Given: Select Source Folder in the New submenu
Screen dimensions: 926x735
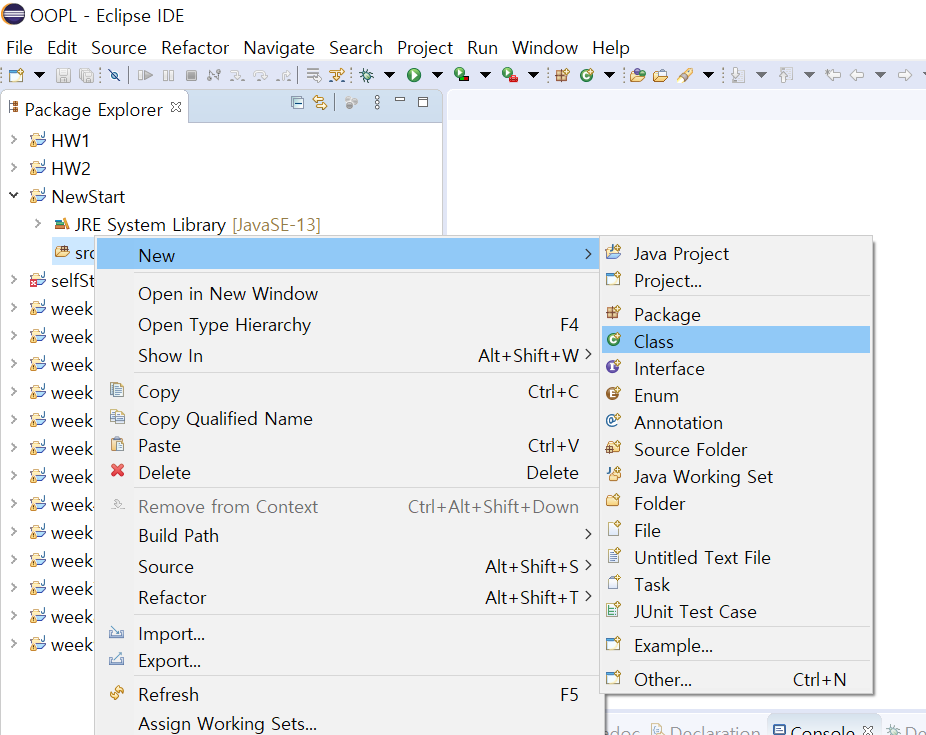Looking at the screenshot, I should pos(736,449).
